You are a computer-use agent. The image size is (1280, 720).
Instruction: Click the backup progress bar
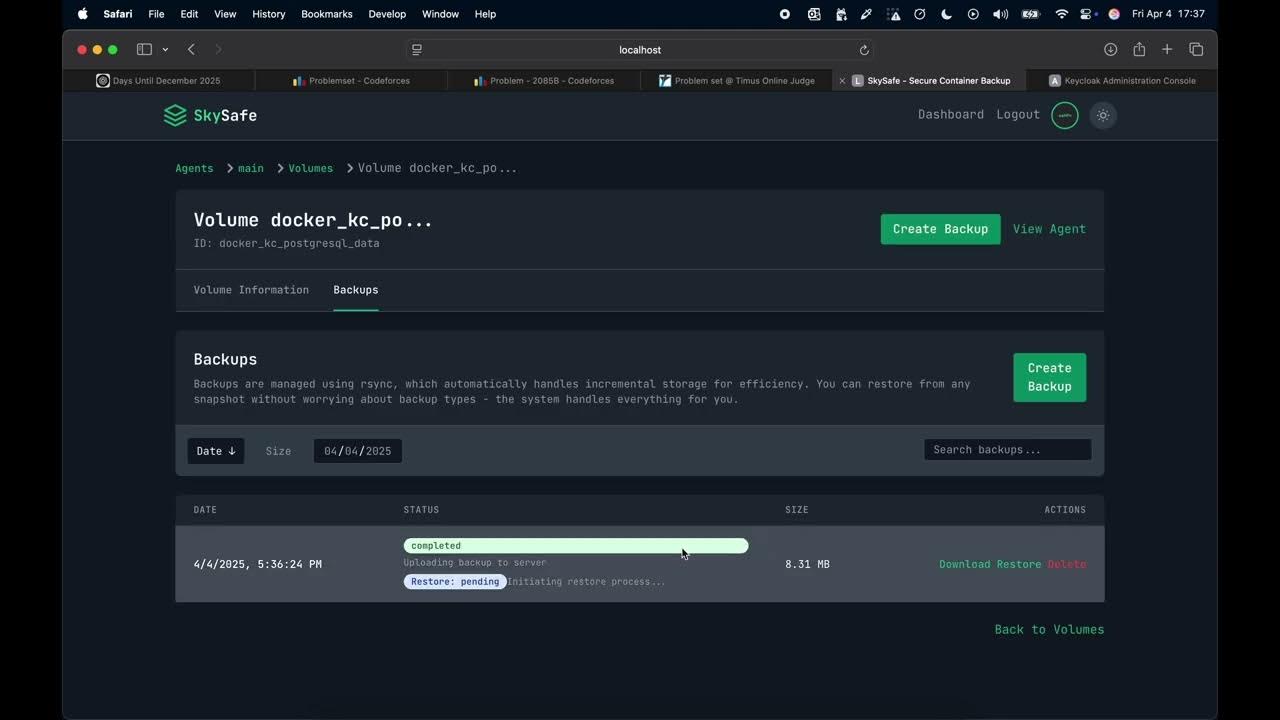575,545
